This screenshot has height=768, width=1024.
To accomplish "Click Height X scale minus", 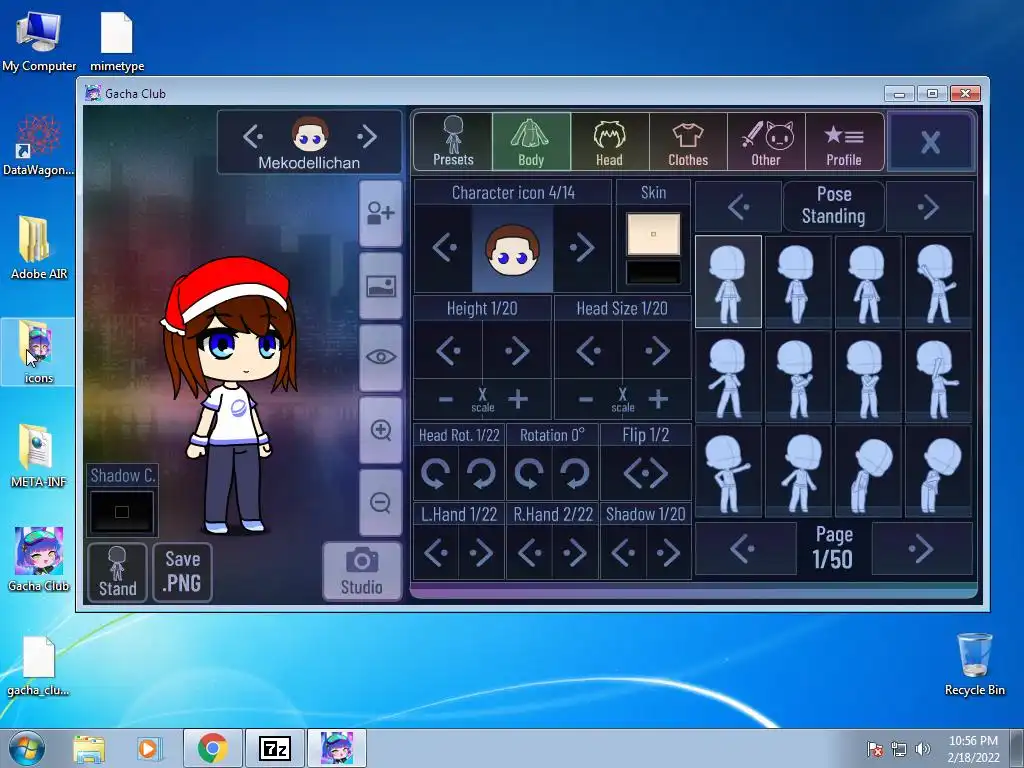I will pos(445,399).
